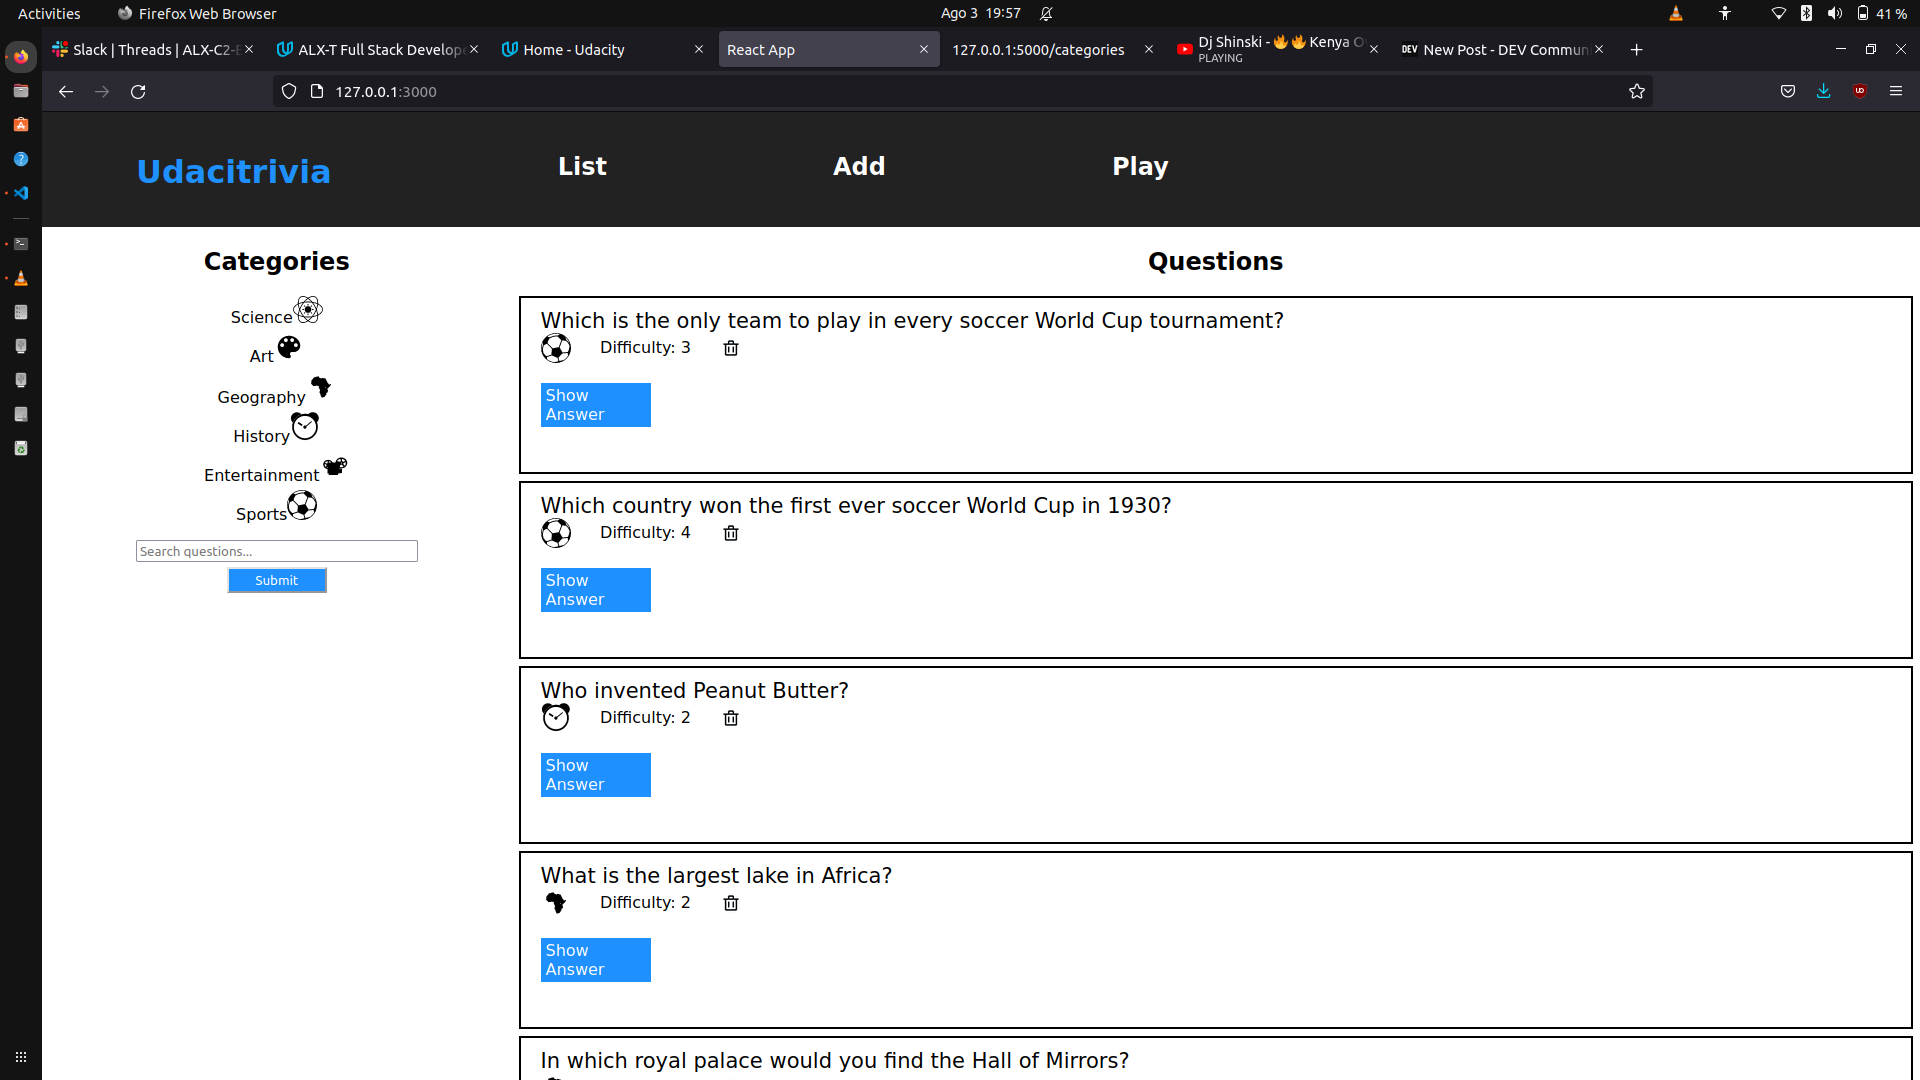Submit the question search
The height and width of the screenshot is (1080, 1920).
[x=277, y=580]
